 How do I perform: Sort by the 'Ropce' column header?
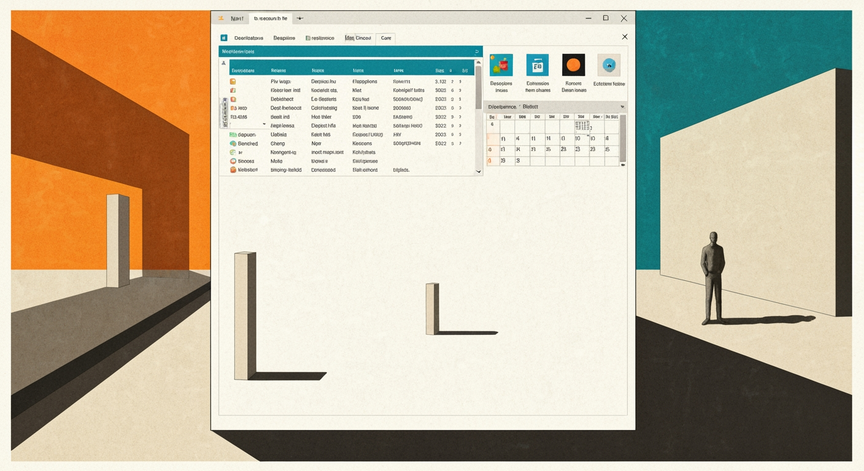[317, 71]
